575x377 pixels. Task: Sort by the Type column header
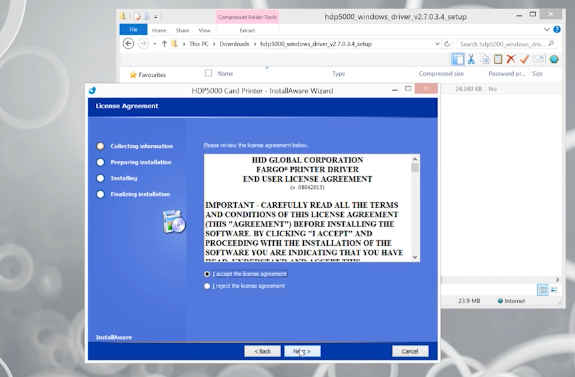338,74
